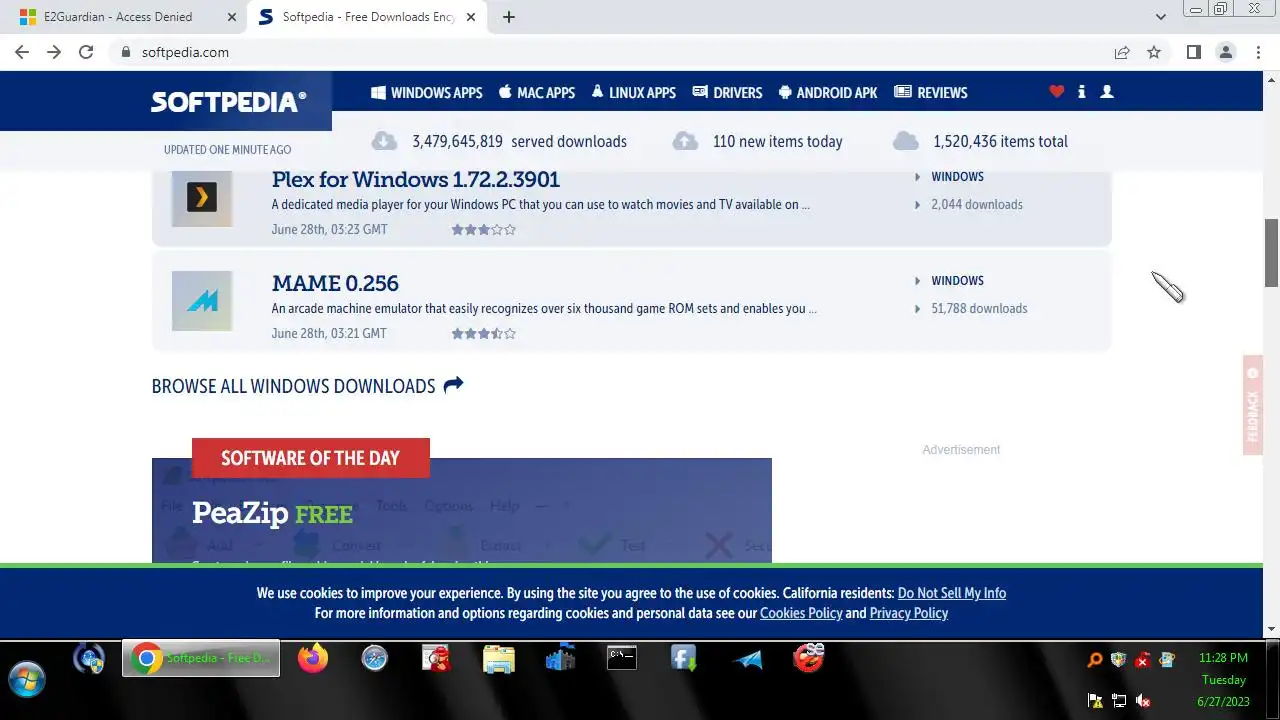Close the E2Guardian tab
This screenshot has width=1280, height=720.
232,17
